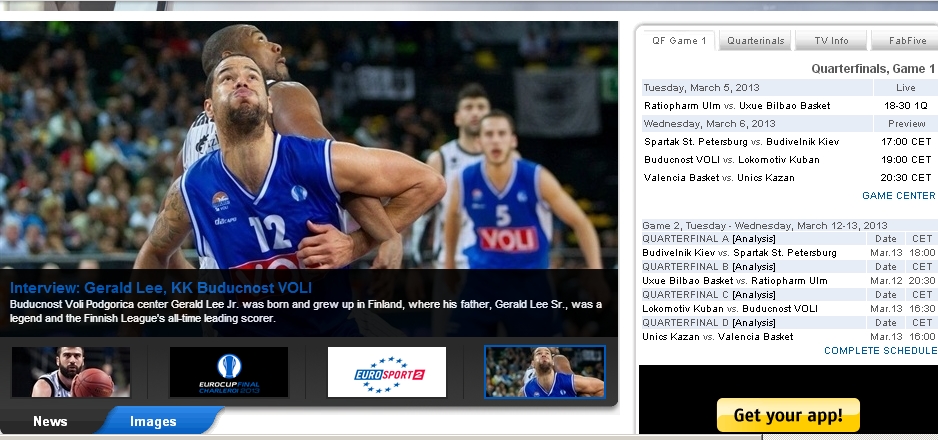Select the Eurosport 2 logo thumbnail

coord(386,372)
